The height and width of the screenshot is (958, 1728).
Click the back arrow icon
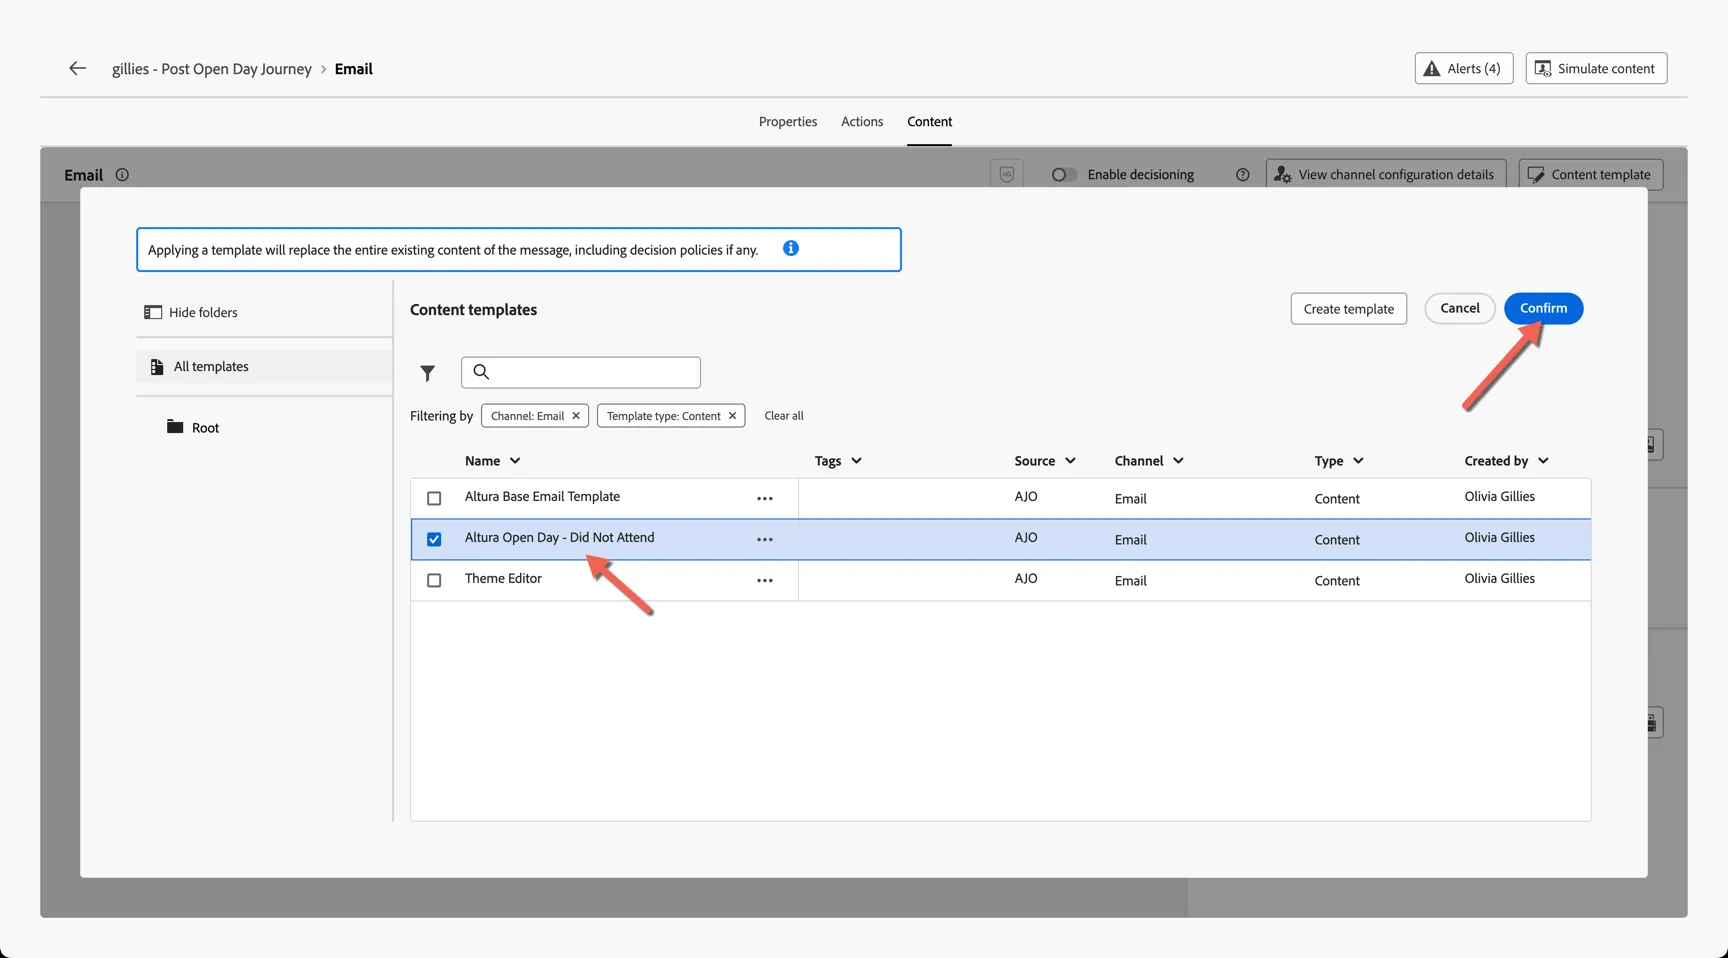click(77, 68)
